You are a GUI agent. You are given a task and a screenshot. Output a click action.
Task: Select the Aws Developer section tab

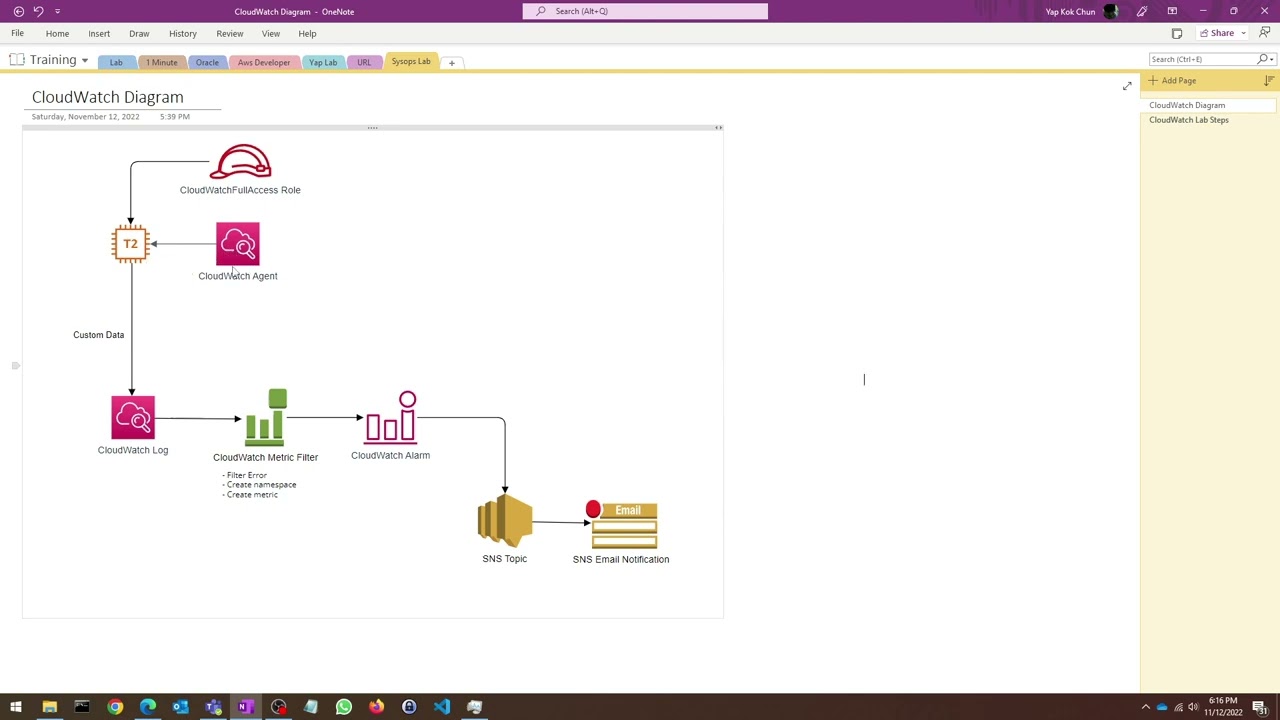tap(264, 62)
